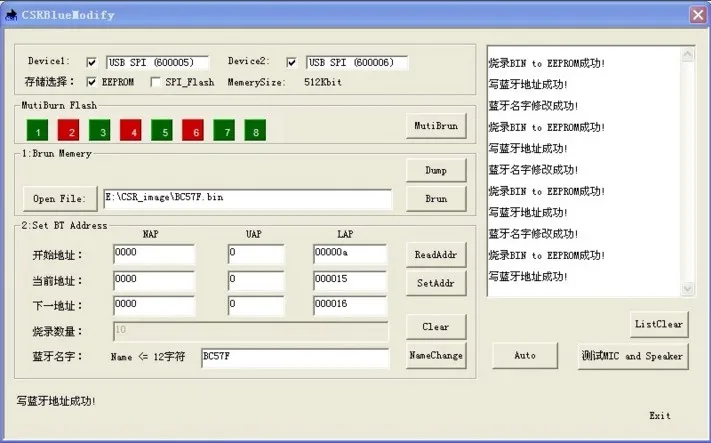Image resolution: width=711 pixels, height=443 pixels.
Task: Click the Device2 USB SPI (600006) field
Action: click(x=357, y=63)
